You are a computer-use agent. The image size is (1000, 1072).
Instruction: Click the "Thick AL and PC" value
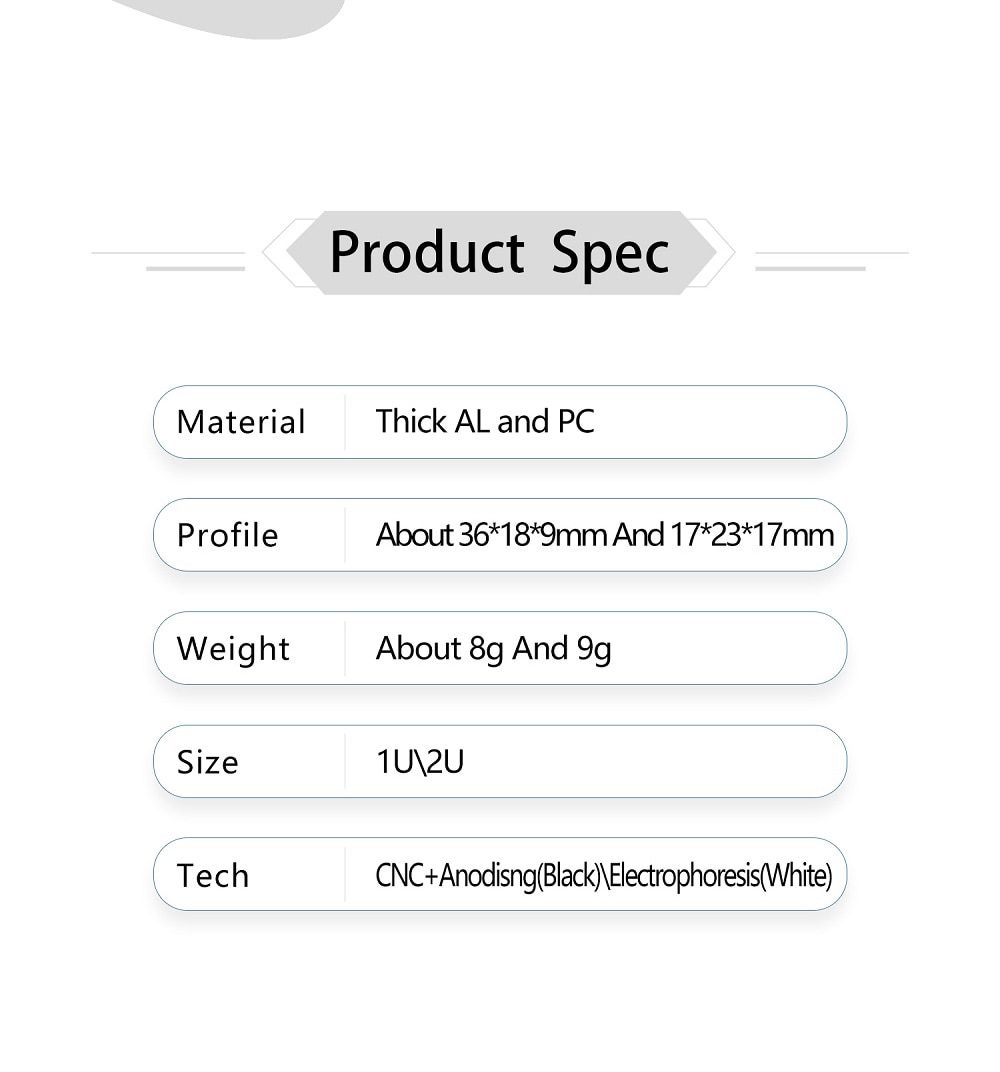[x=485, y=422]
